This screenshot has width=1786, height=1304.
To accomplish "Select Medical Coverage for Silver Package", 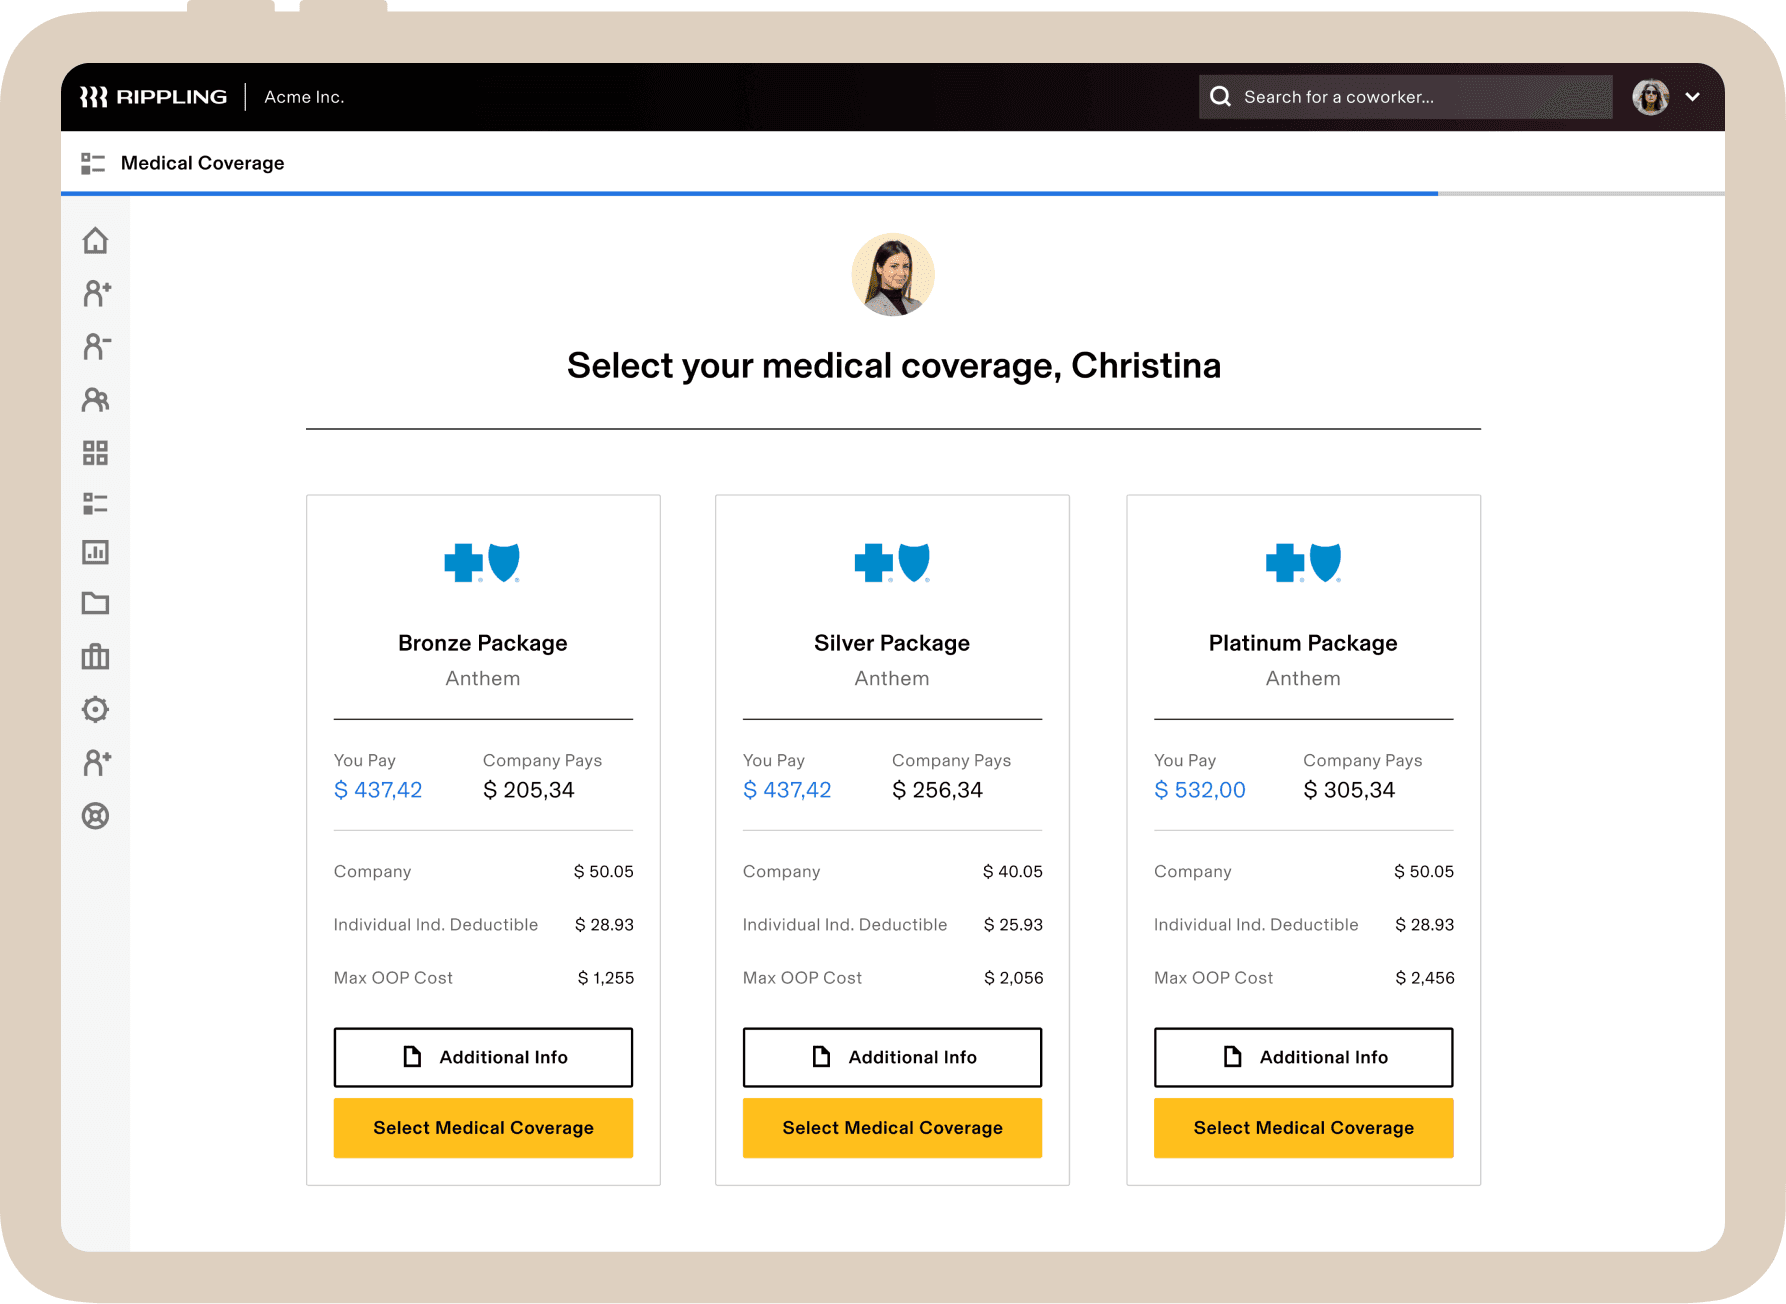I will click(892, 1128).
